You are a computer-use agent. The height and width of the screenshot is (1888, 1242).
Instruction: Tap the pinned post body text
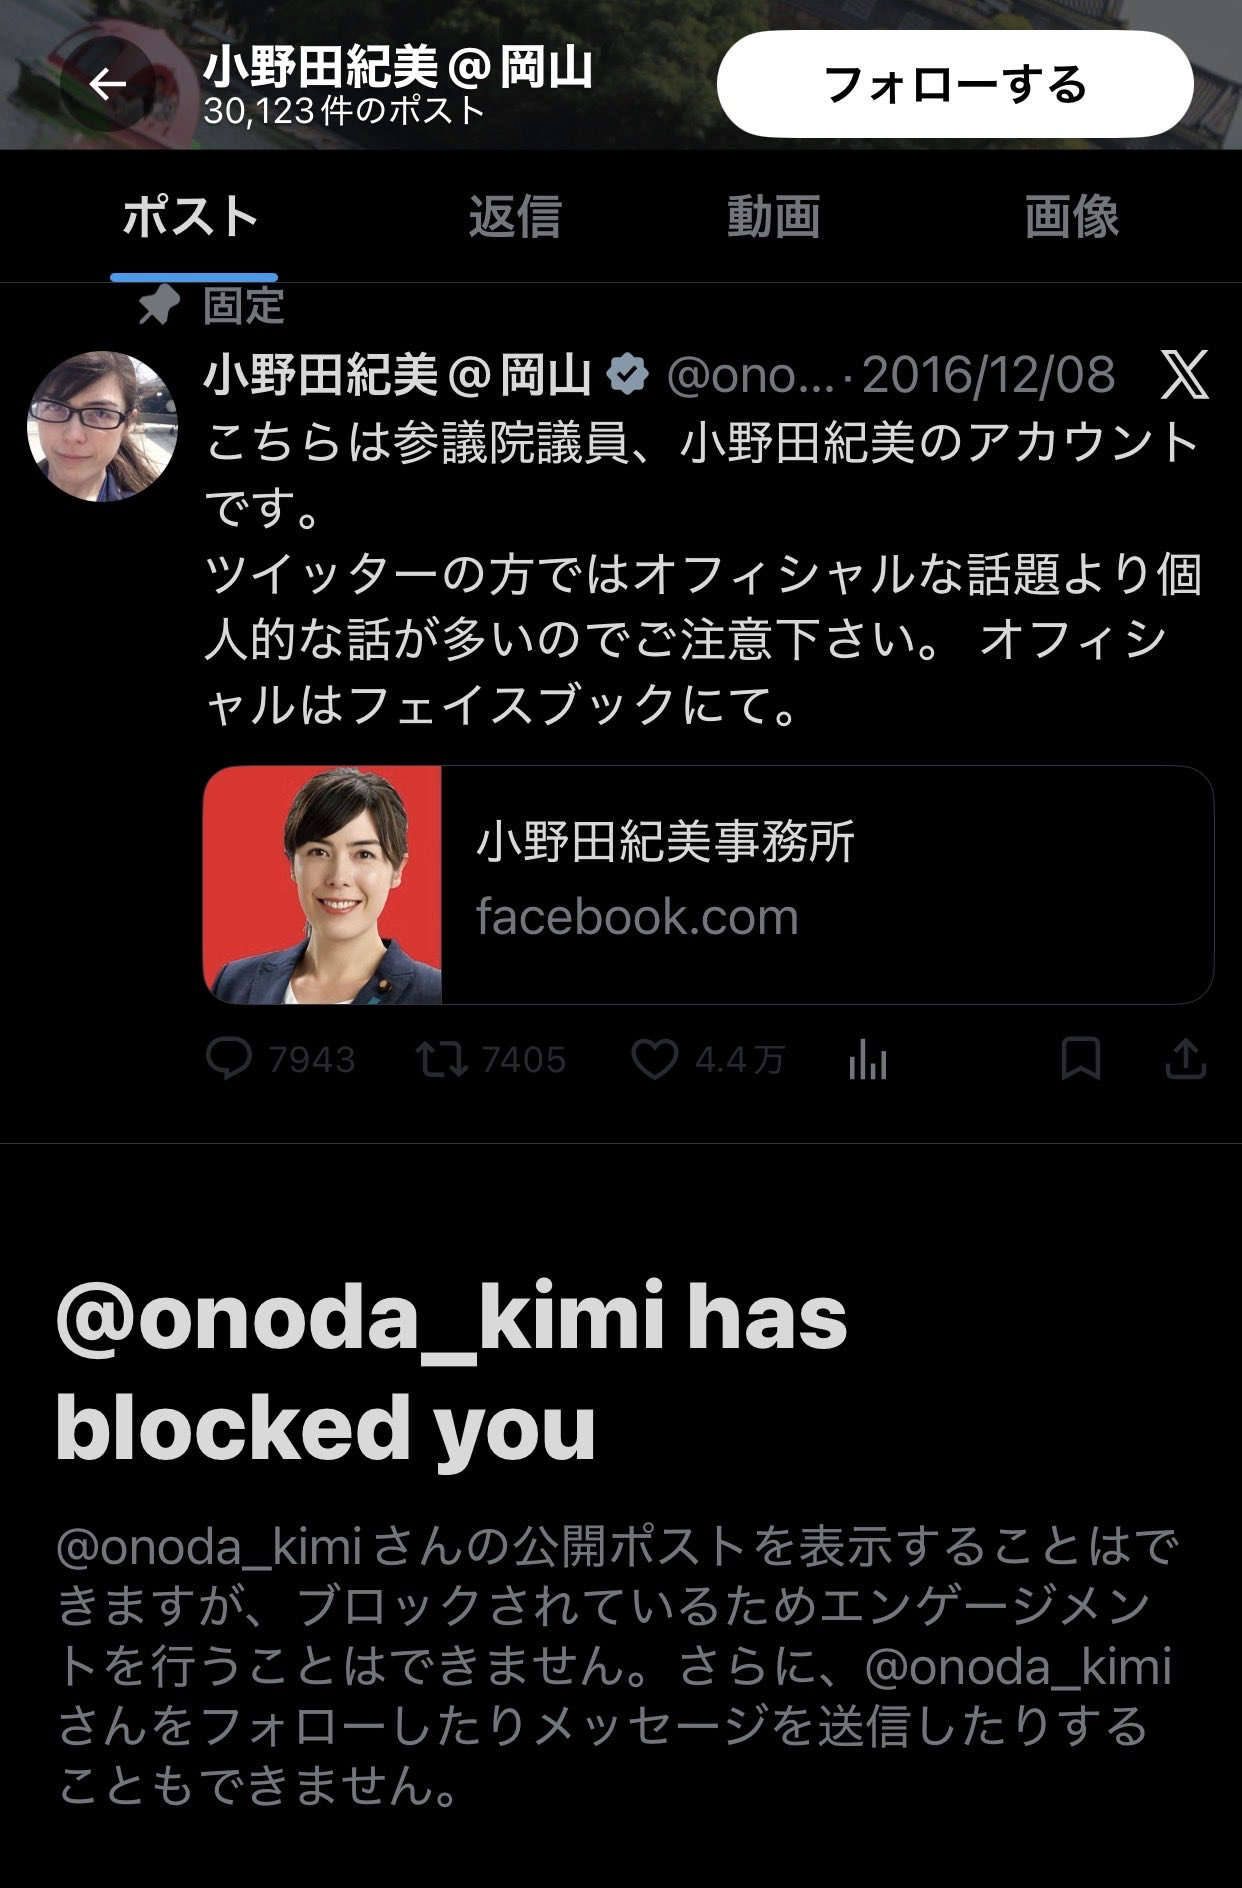700,574
